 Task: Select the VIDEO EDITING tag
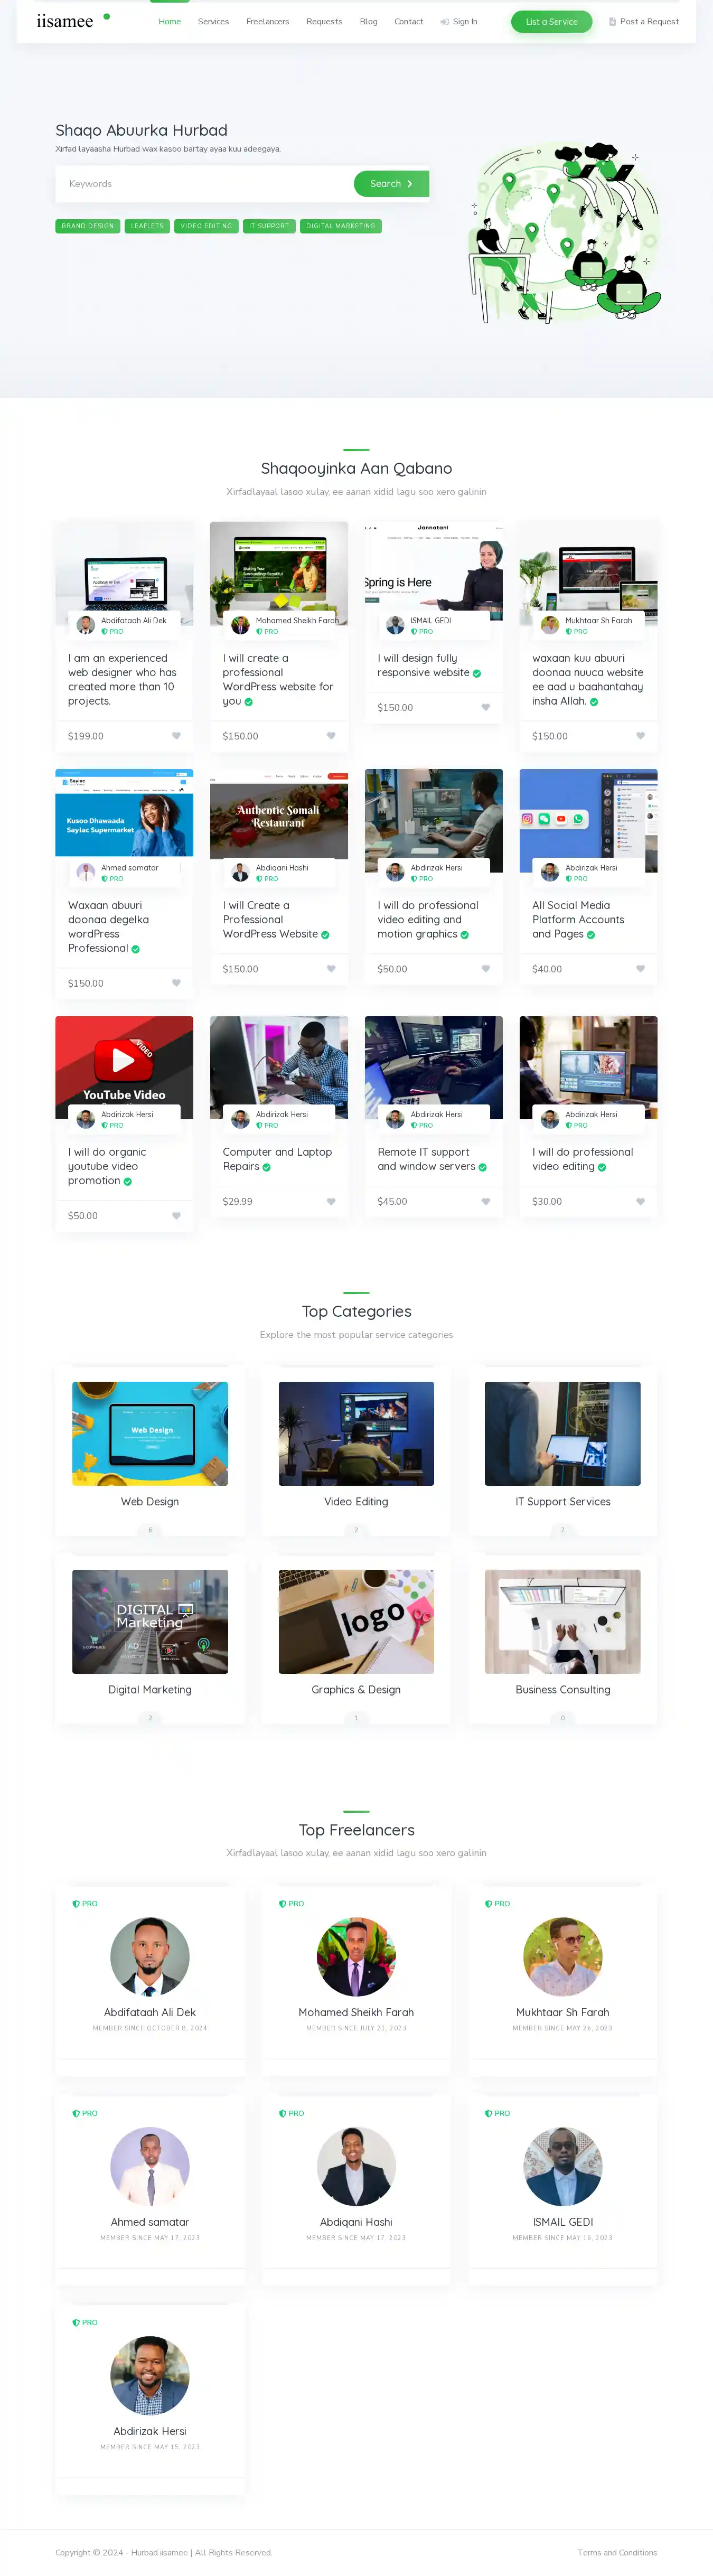[206, 226]
